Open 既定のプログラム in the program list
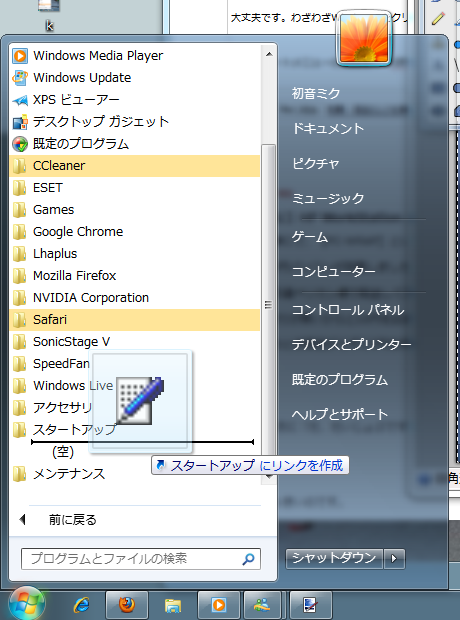This screenshot has width=460, height=620. pos(134,144)
